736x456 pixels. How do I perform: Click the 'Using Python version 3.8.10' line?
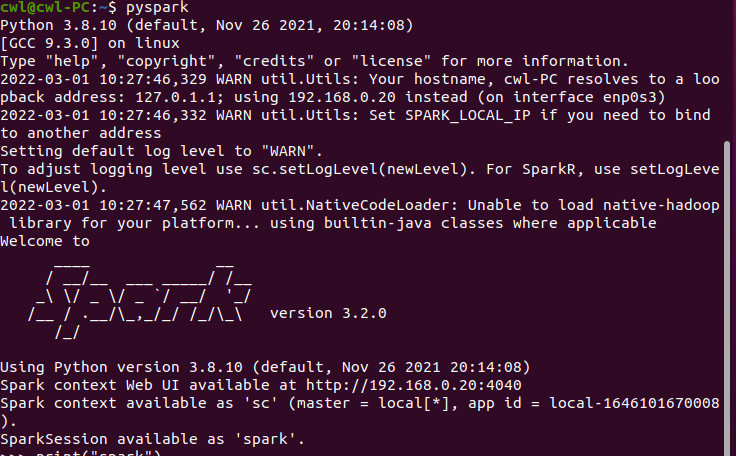(x=265, y=367)
